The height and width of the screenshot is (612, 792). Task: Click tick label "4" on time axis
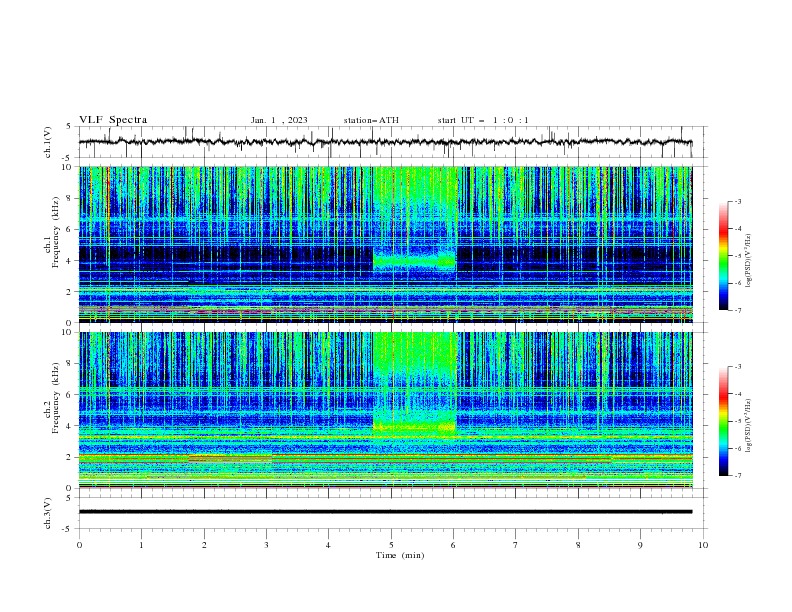coord(328,545)
